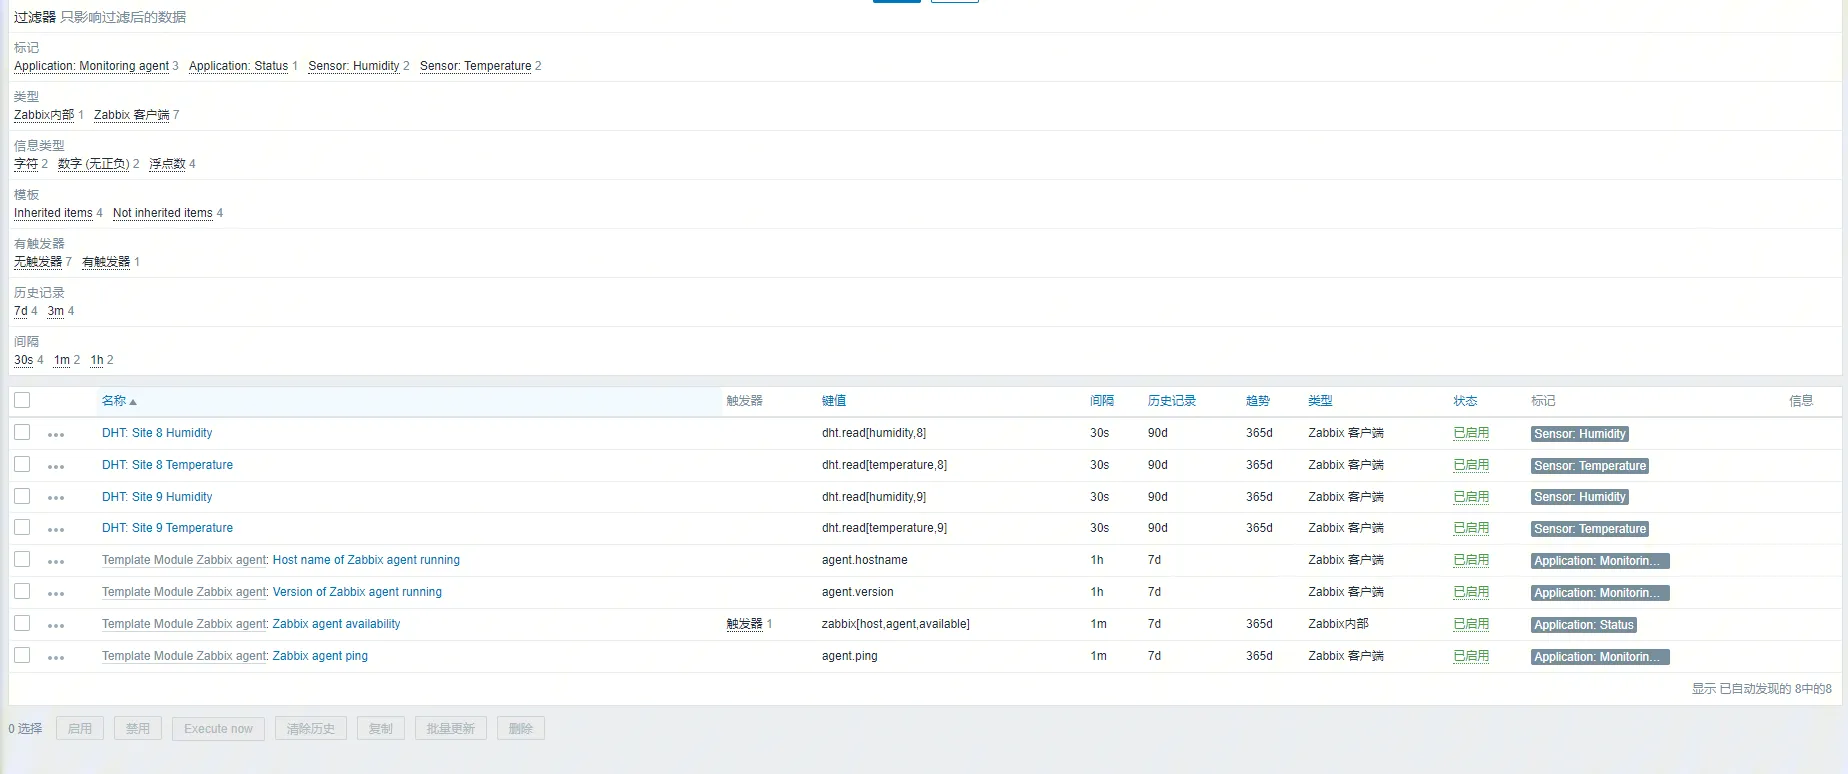This screenshot has height=774, width=1848.
Task: Open the three-dot menu for Version of Zabbix agent running
Action: coord(56,593)
